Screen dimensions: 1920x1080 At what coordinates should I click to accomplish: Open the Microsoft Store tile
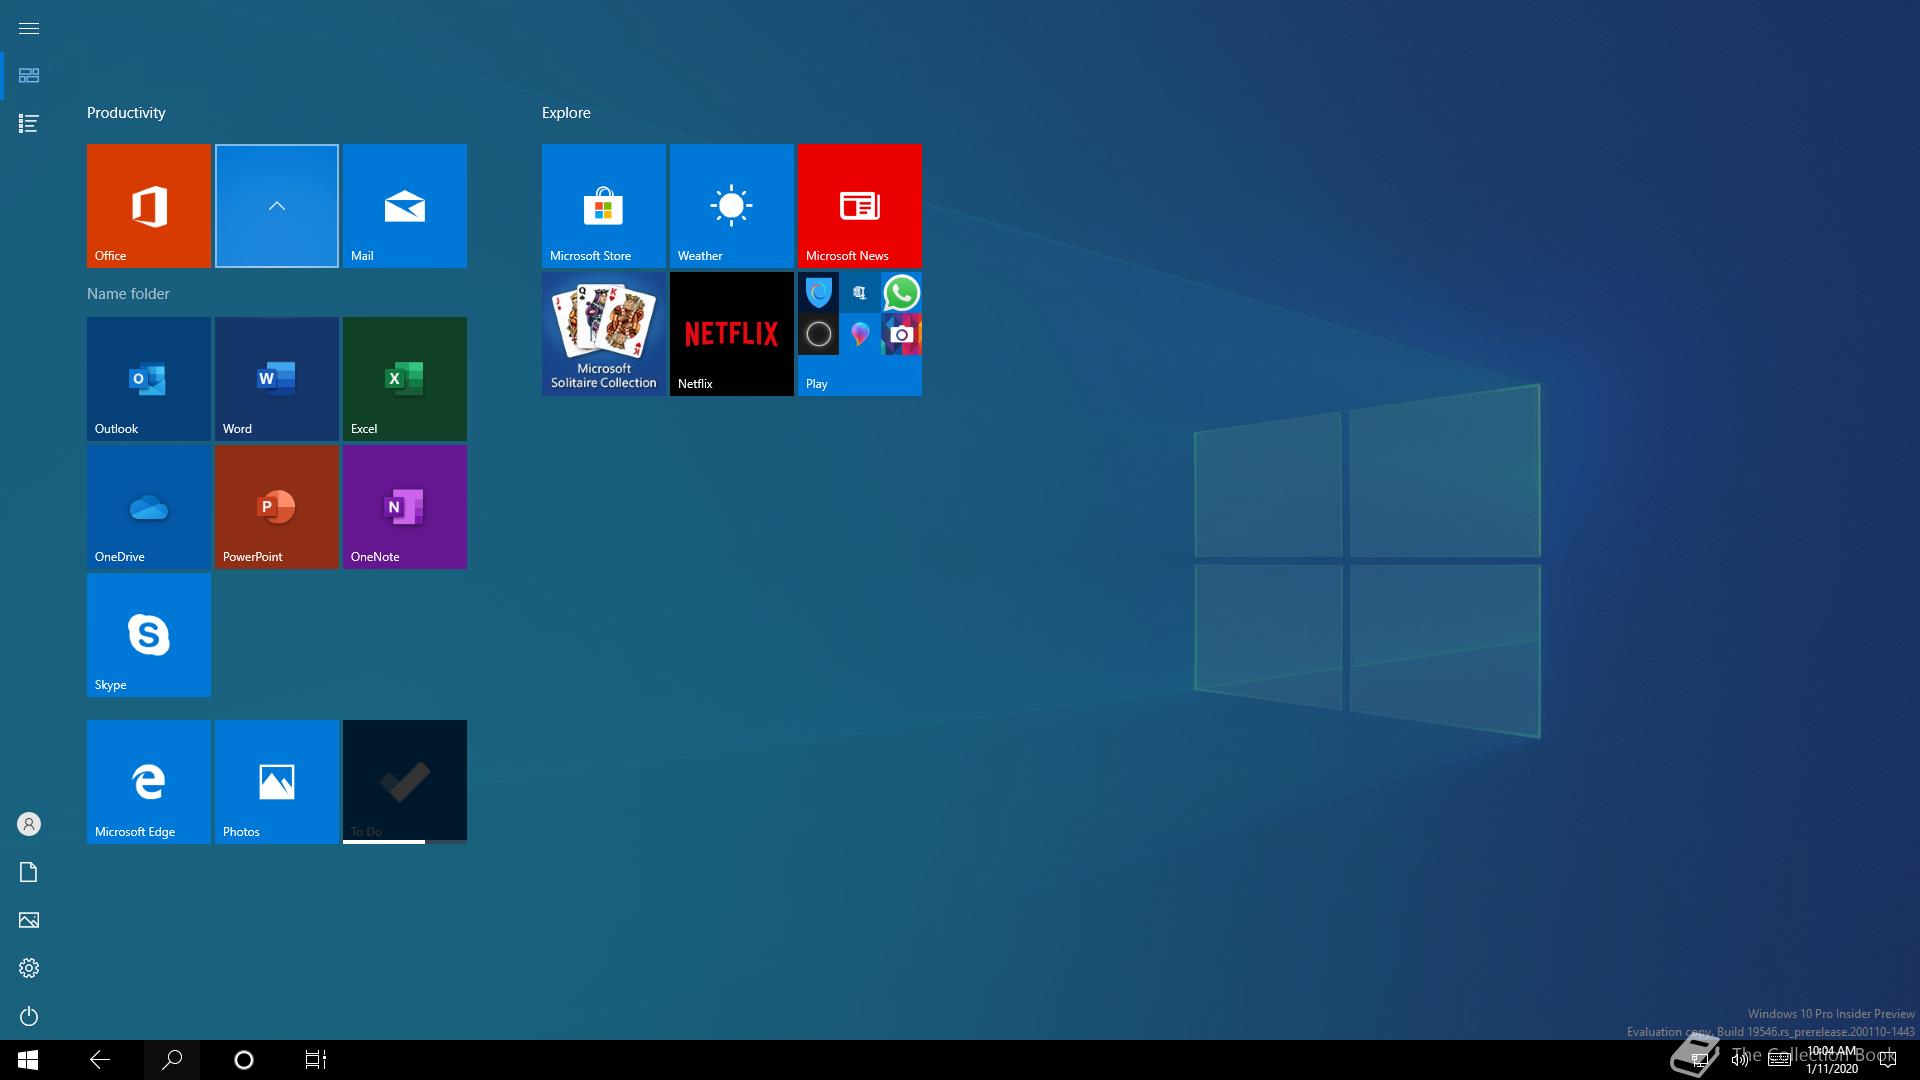[604, 206]
